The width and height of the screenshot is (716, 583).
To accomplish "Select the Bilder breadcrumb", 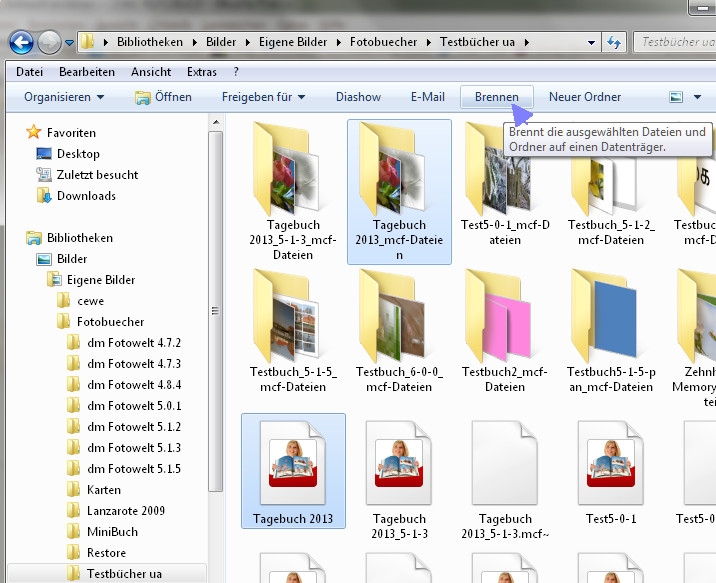I will [221, 42].
